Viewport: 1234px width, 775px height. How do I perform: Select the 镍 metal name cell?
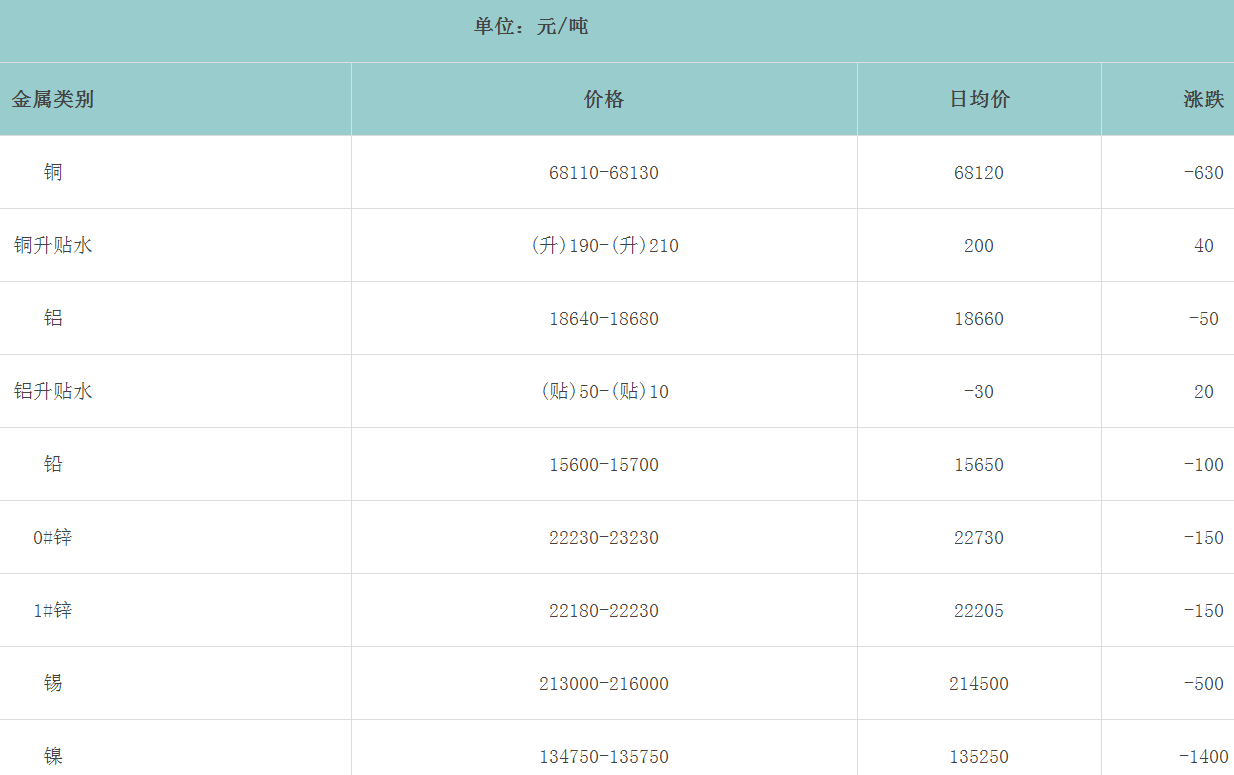53,756
